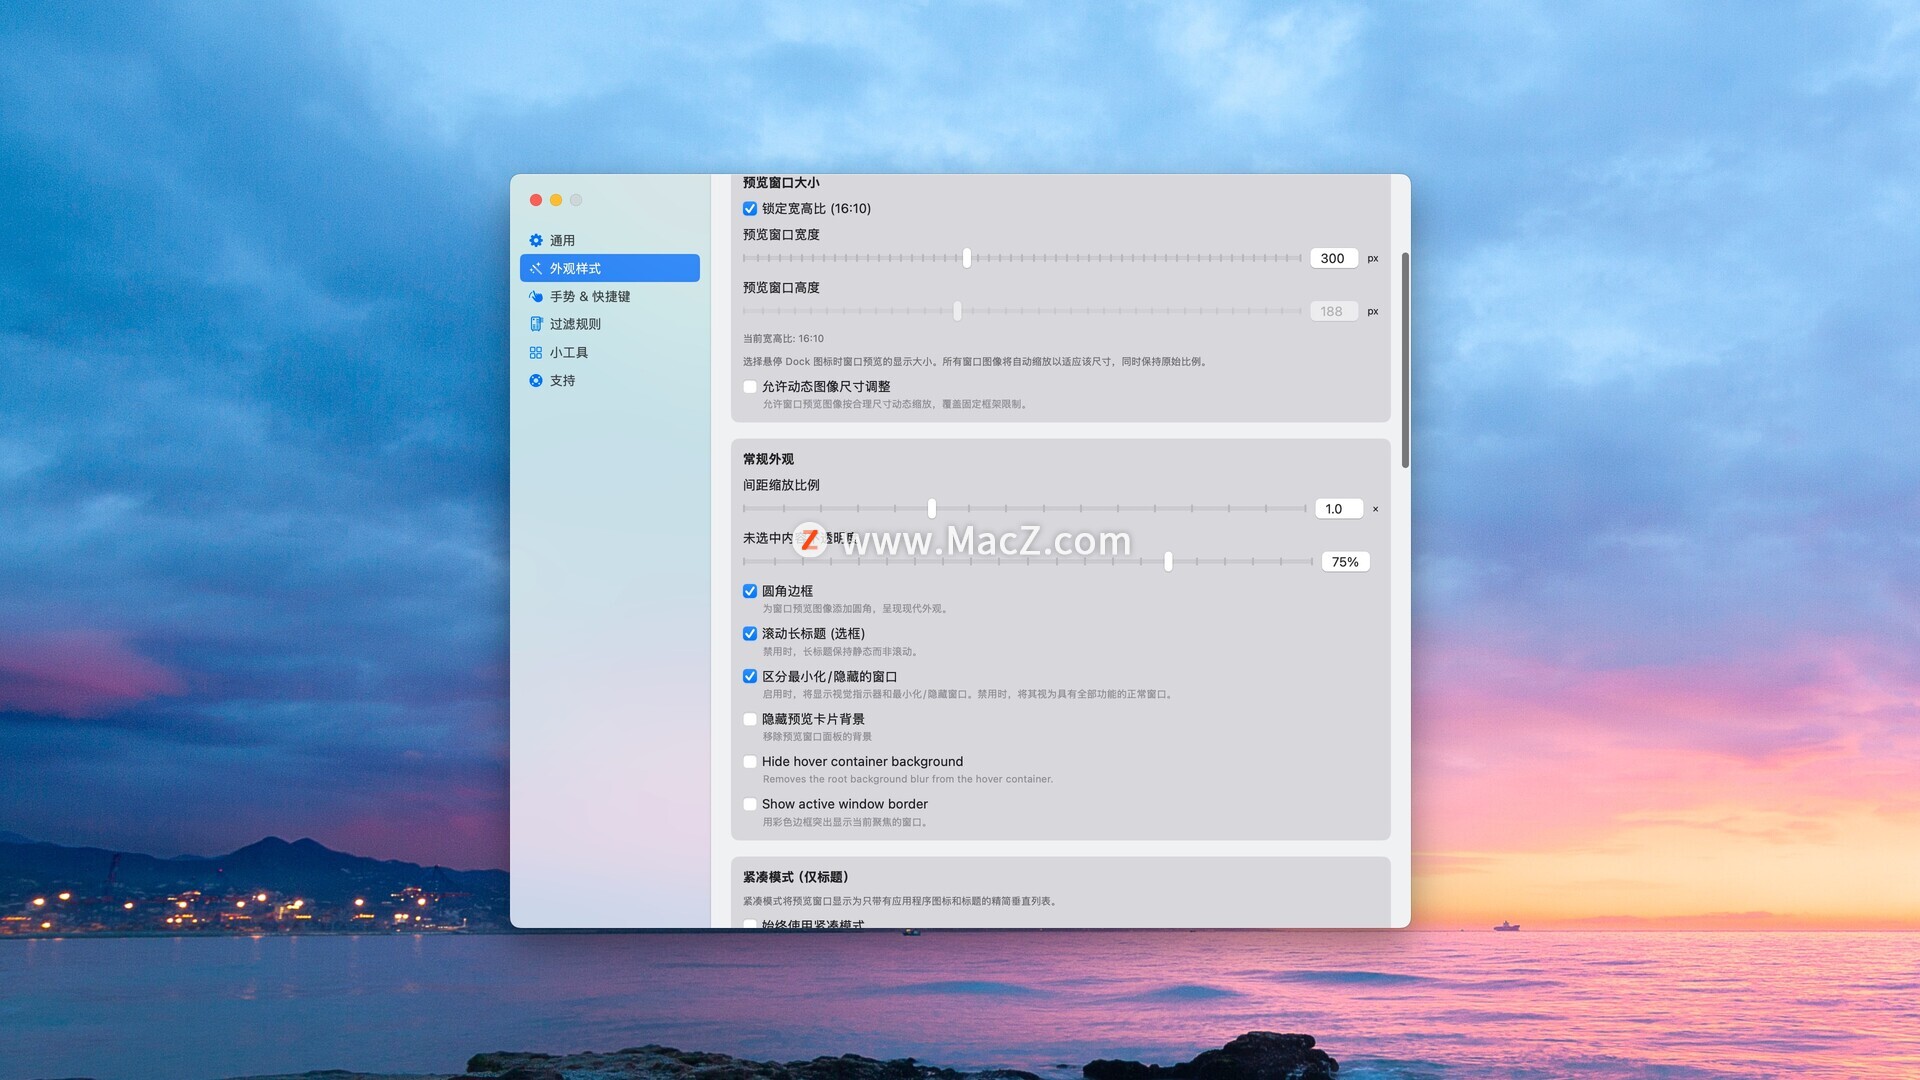Click the 预览窗口宽度 slider thumb

point(967,258)
